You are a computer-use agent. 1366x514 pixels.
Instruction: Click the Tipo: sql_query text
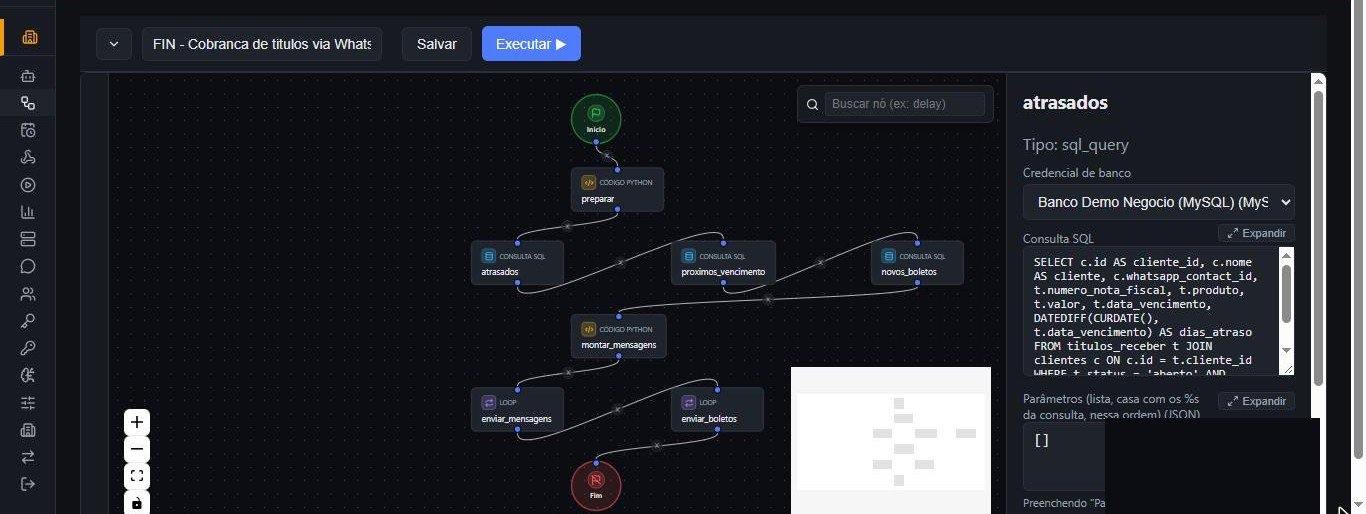coord(1076,145)
